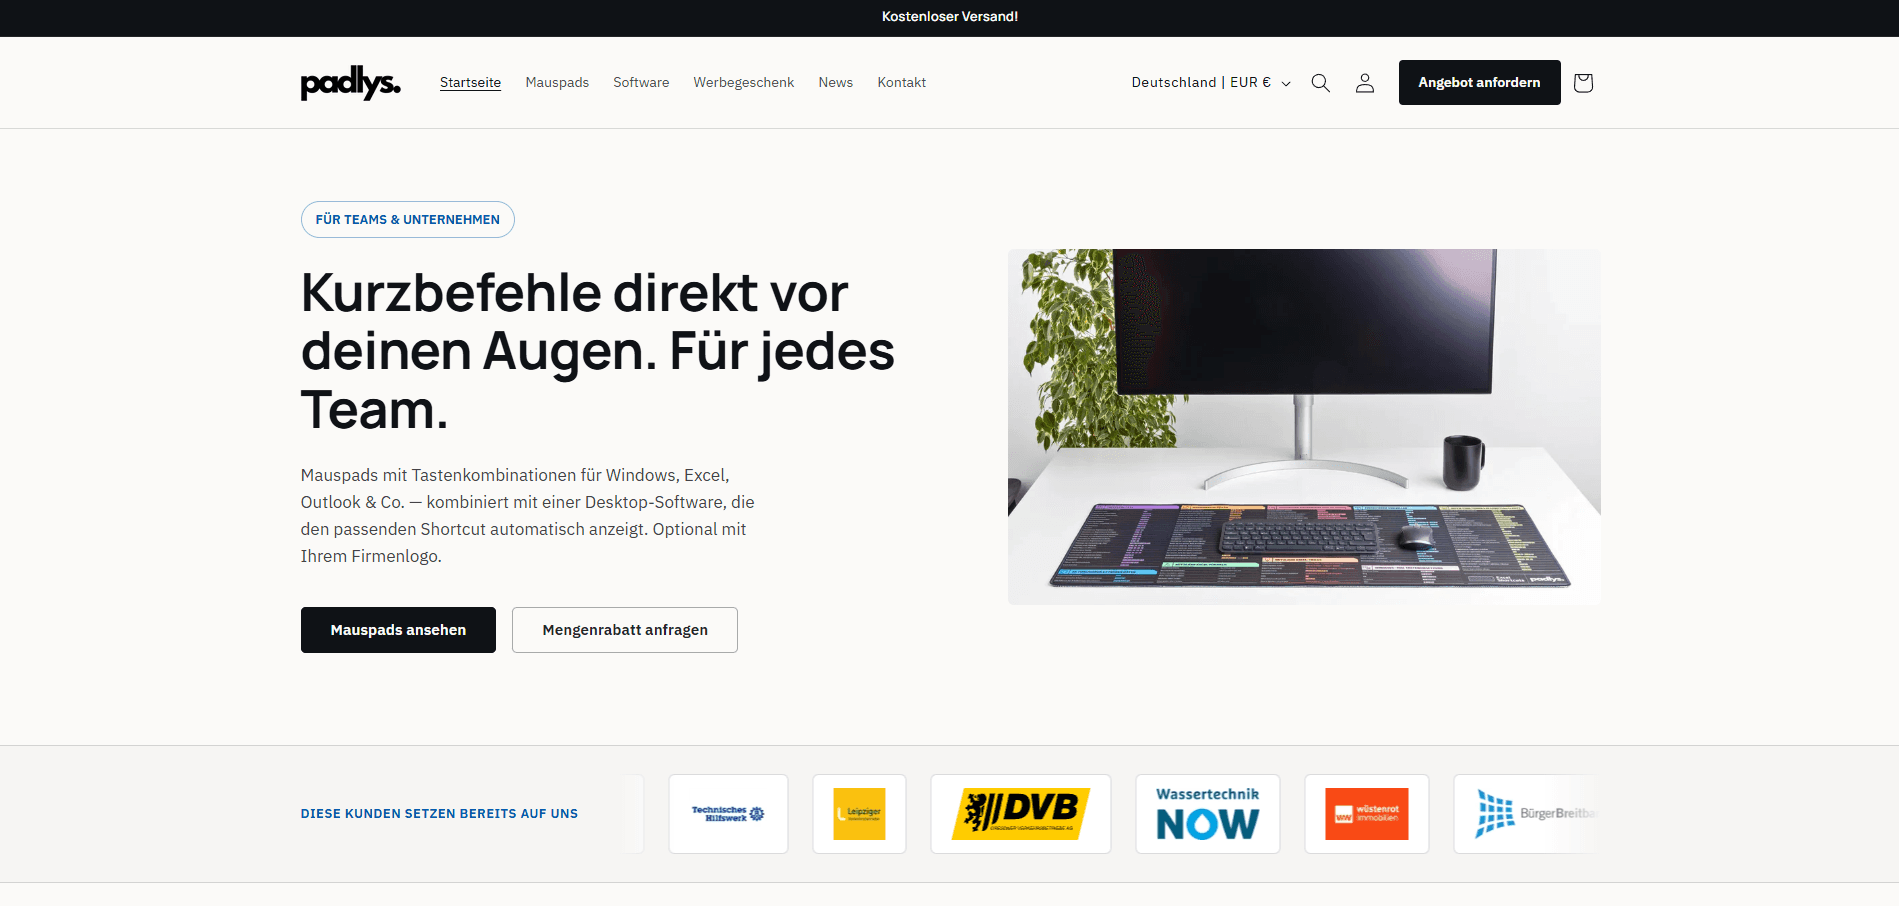Image resolution: width=1899 pixels, height=906 pixels.
Task: Expand the Deutschland | EUR € country selector
Action: click(x=1211, y=83)
